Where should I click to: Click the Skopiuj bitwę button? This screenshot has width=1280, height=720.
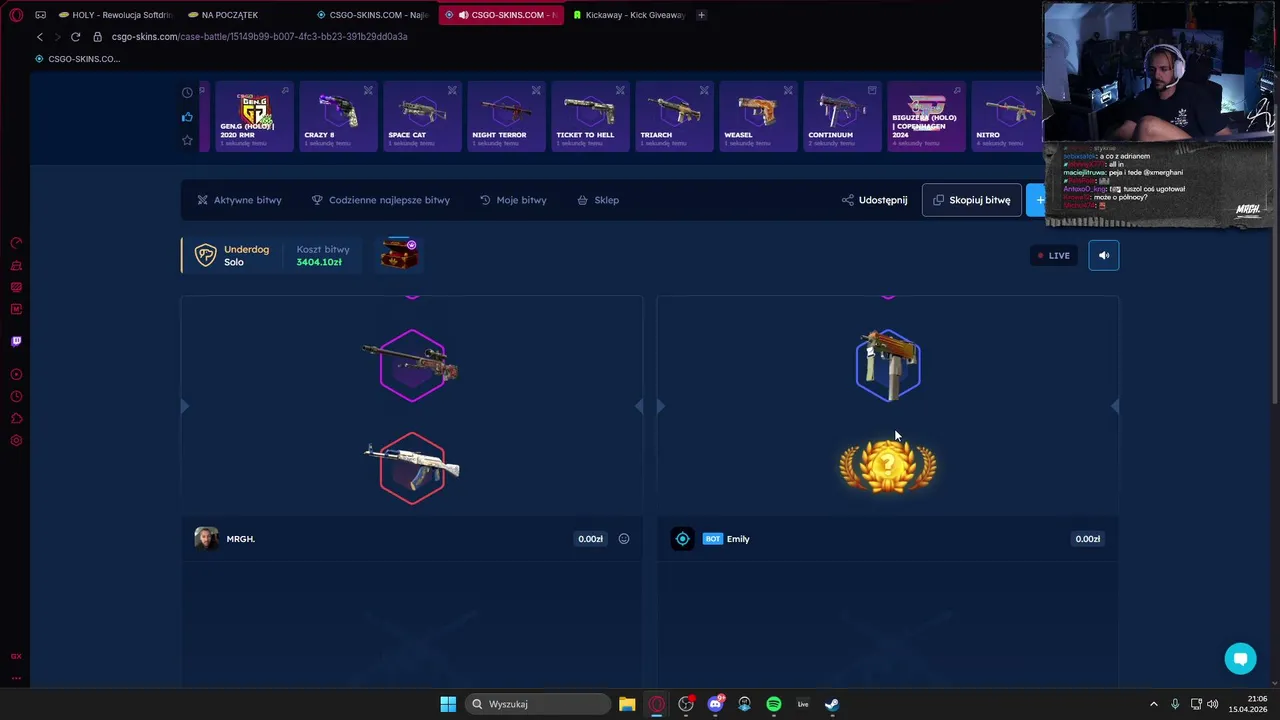pos(972,200)
